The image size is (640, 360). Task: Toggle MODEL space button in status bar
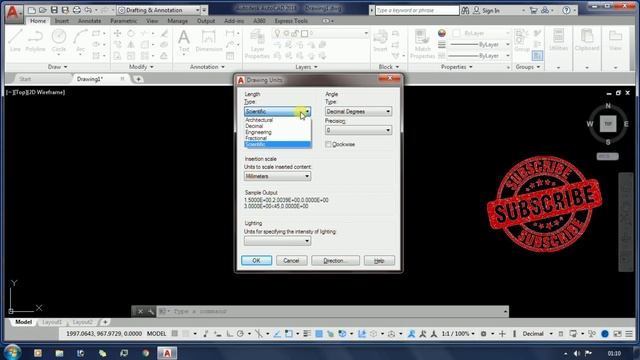156,334
